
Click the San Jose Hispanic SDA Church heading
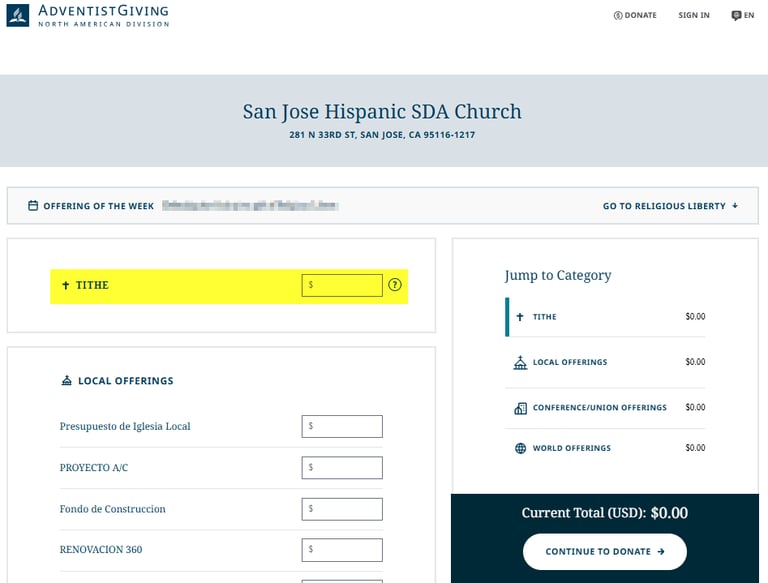tap(382, 112)
